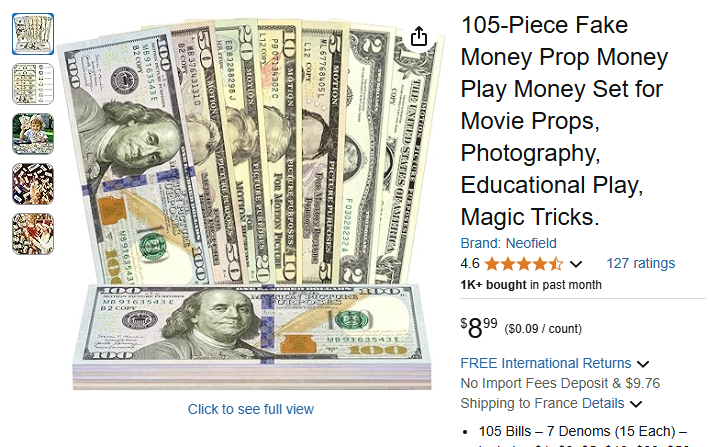
Task: Open the shipping Details link
Action: coord(603,403)
